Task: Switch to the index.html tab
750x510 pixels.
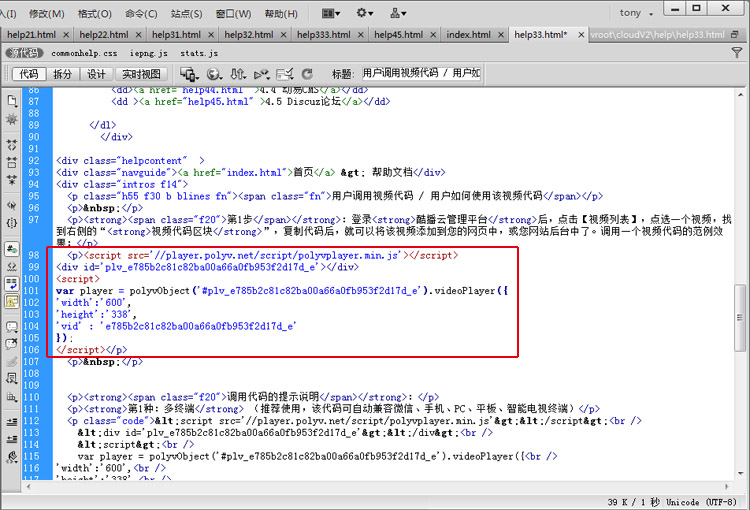Action: click(x=468, y=34)
